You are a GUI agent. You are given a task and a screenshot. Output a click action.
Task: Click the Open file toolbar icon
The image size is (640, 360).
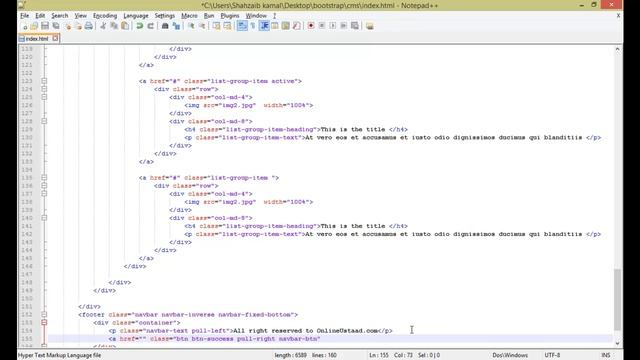coord(34,26)
